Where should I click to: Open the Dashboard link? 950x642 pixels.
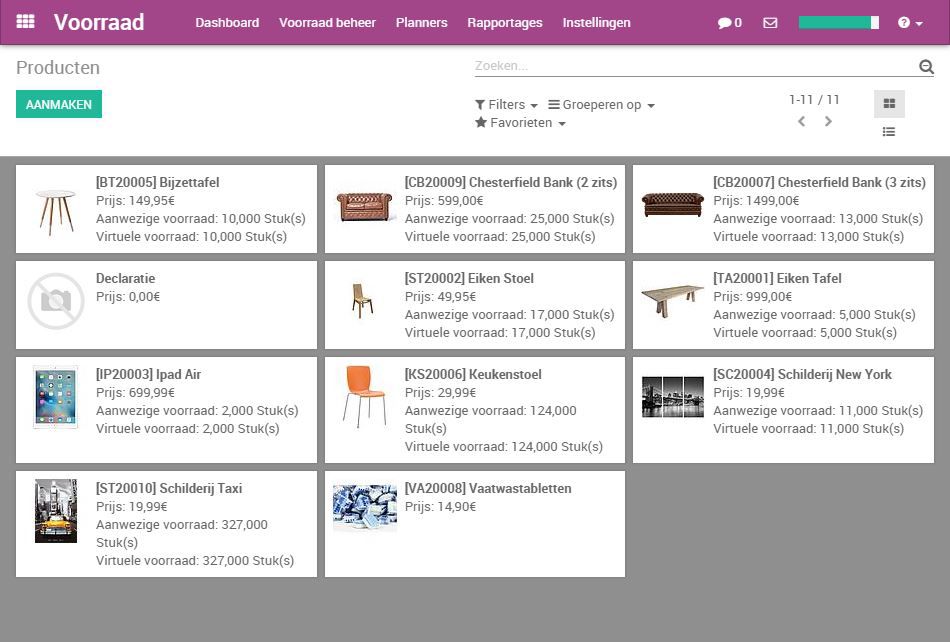(x=227, y=22)
